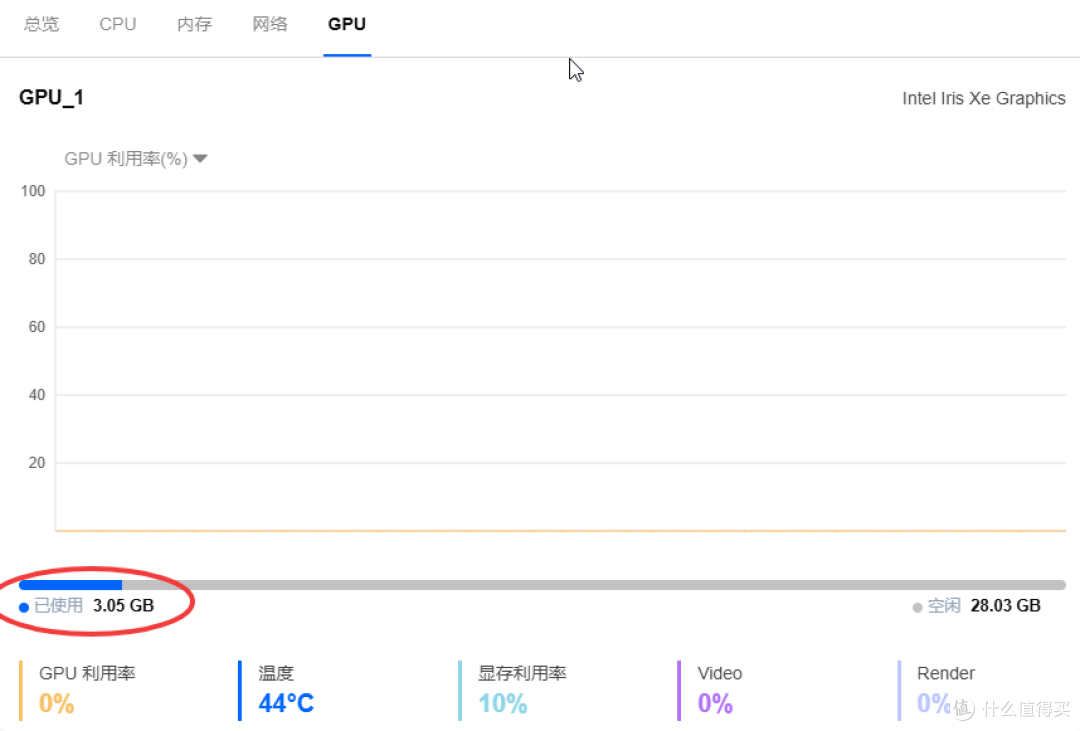Click the blue 已使用 legend dot
Image resolution: width=1080 pixels, height=731 pixels.
(24, 607)
